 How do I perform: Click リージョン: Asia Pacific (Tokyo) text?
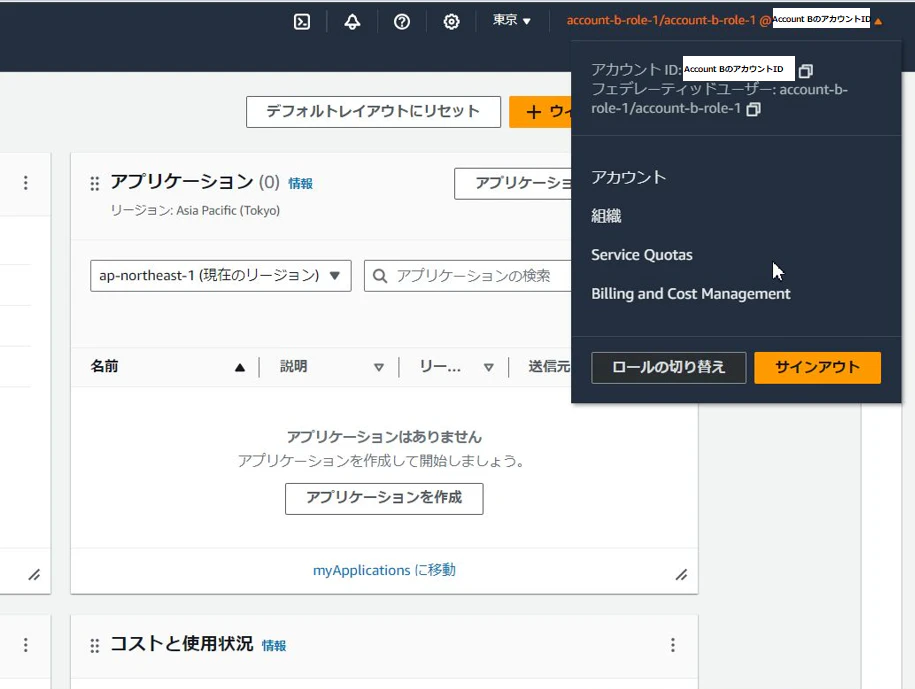pos(195,211)
